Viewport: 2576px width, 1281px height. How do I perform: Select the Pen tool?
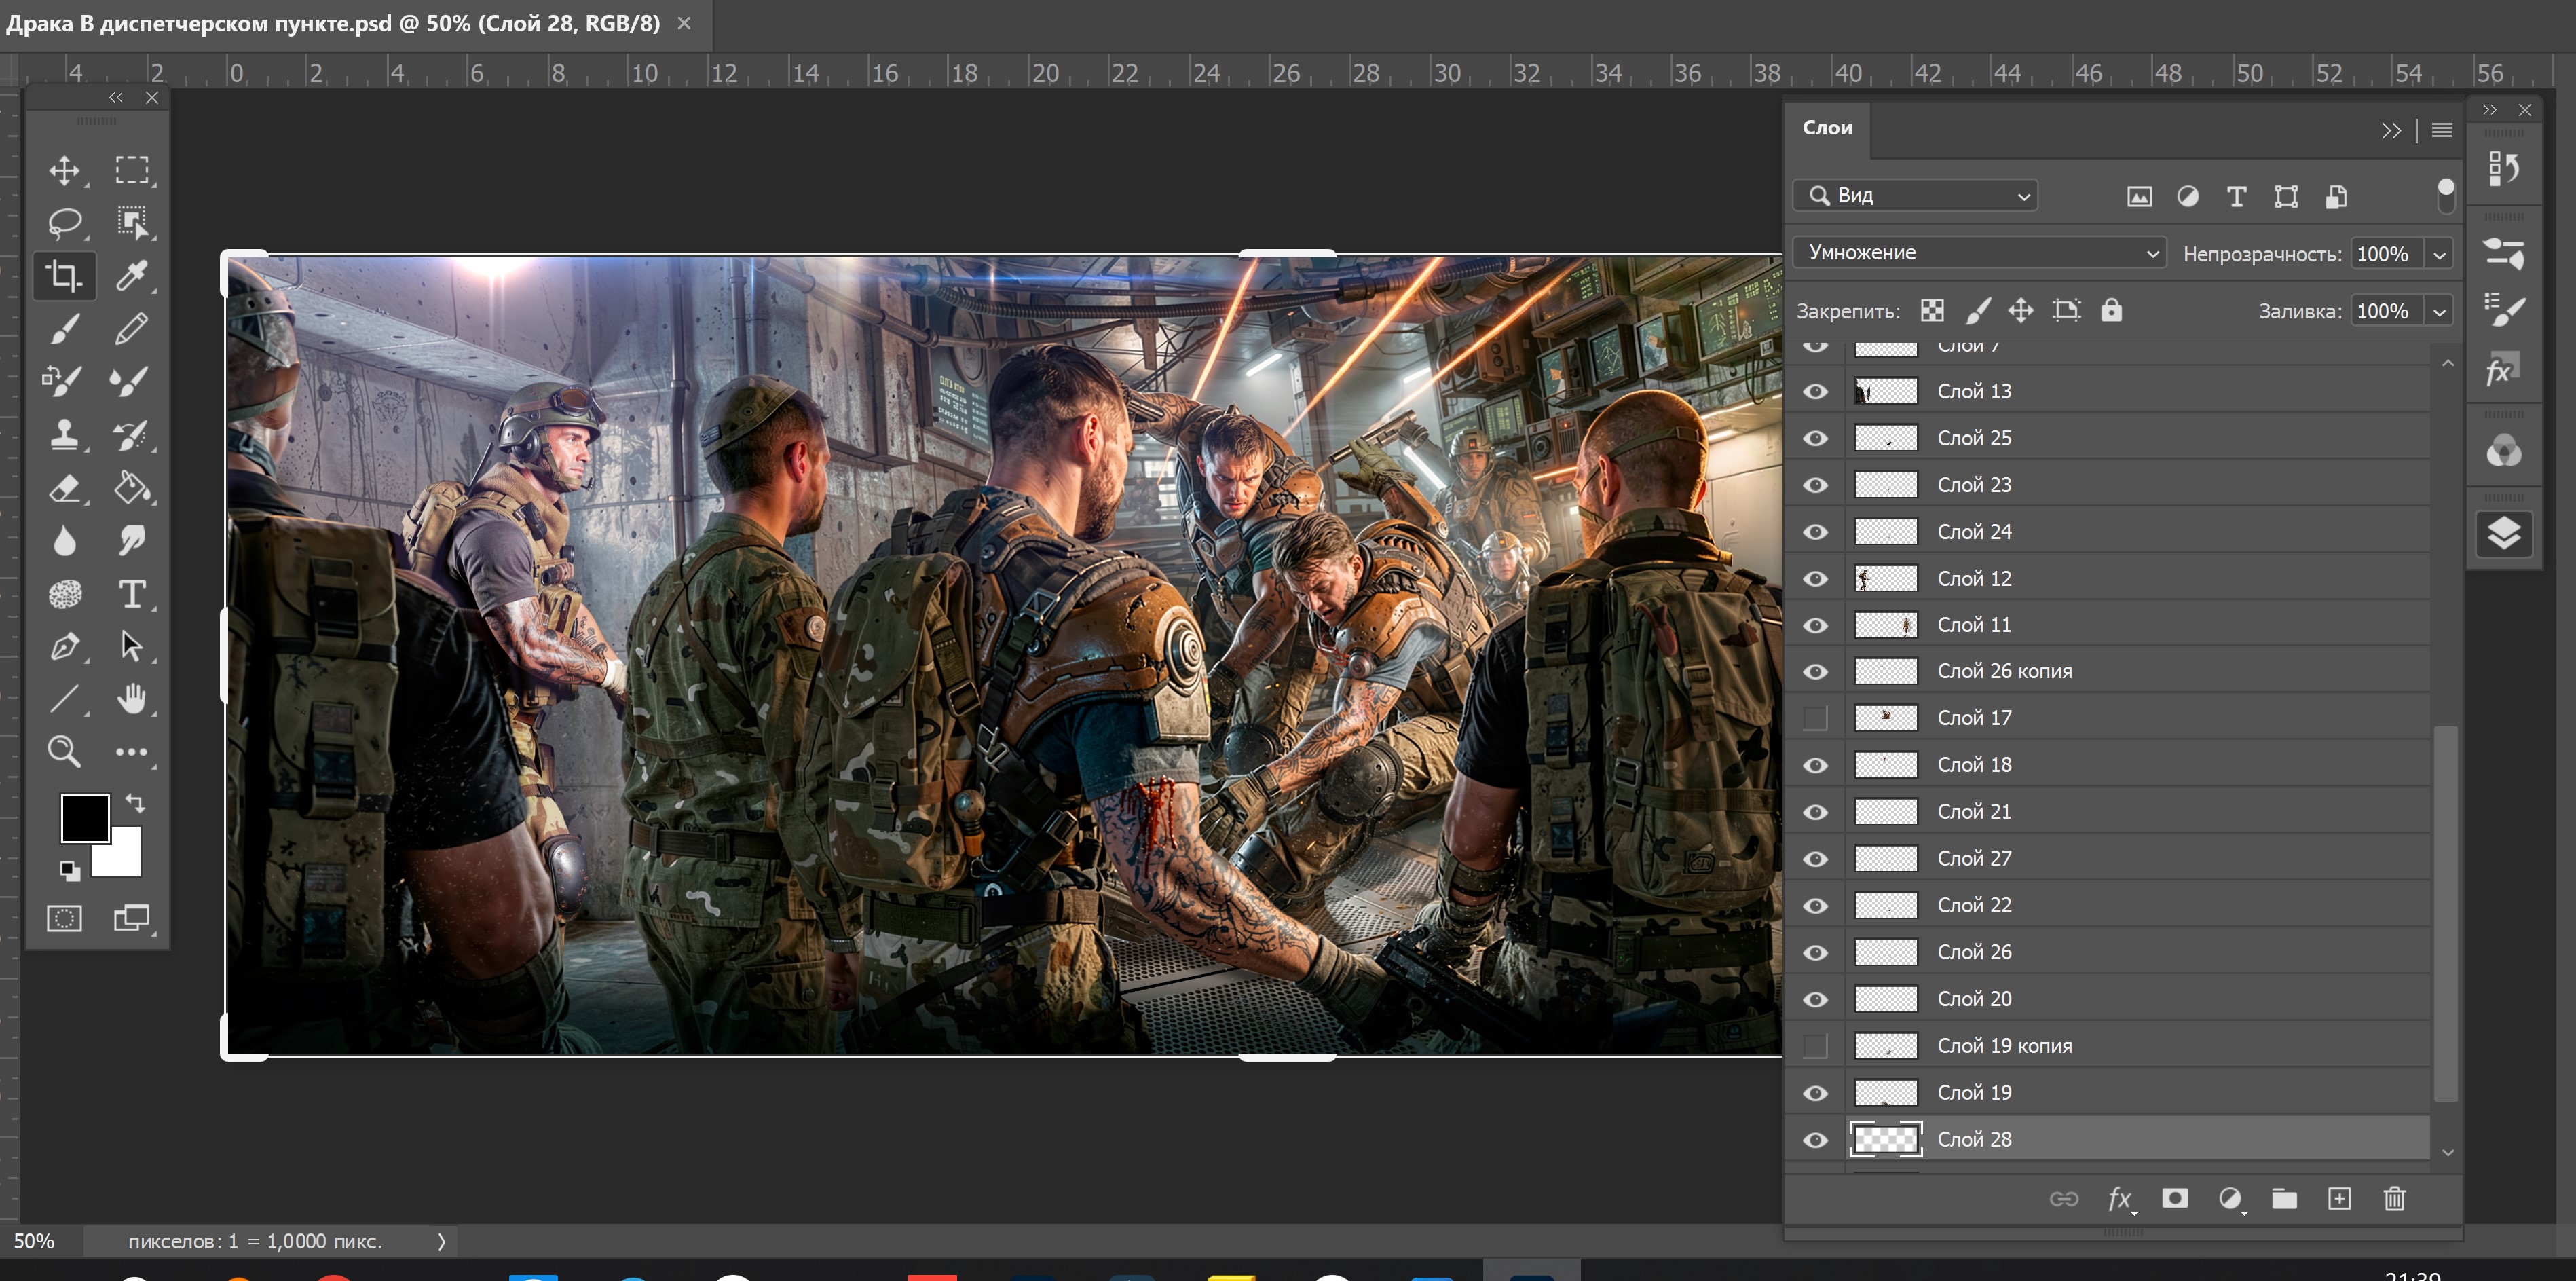click(65, 646)
